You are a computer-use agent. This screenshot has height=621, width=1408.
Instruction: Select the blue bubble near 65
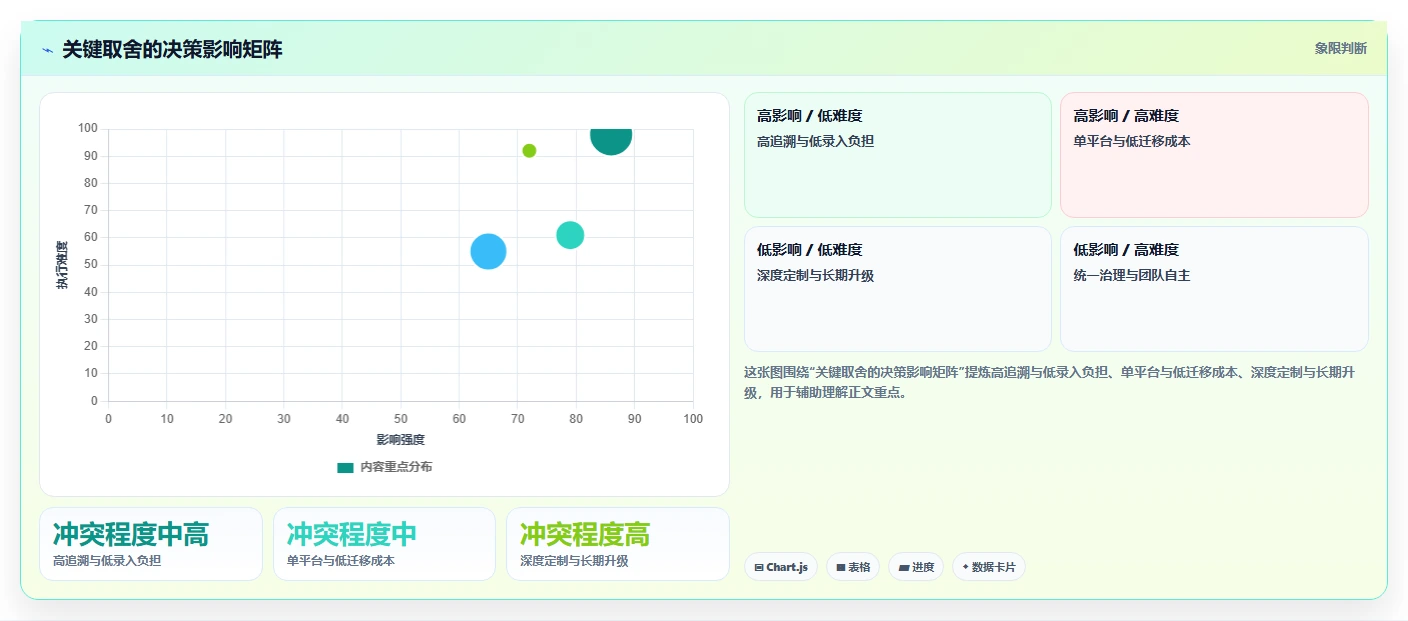coord(488,251)
